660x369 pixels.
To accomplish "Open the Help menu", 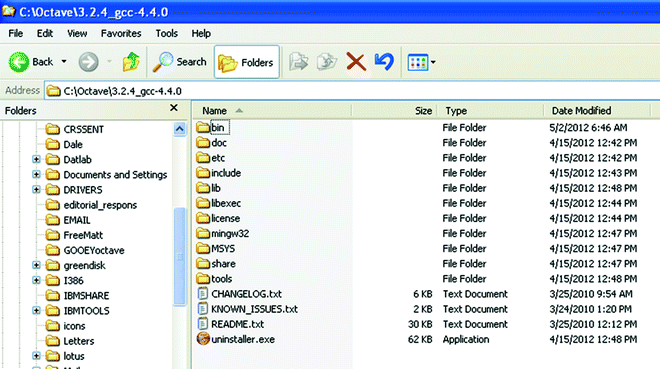I will pyautogui.click(x=201, y=33).
